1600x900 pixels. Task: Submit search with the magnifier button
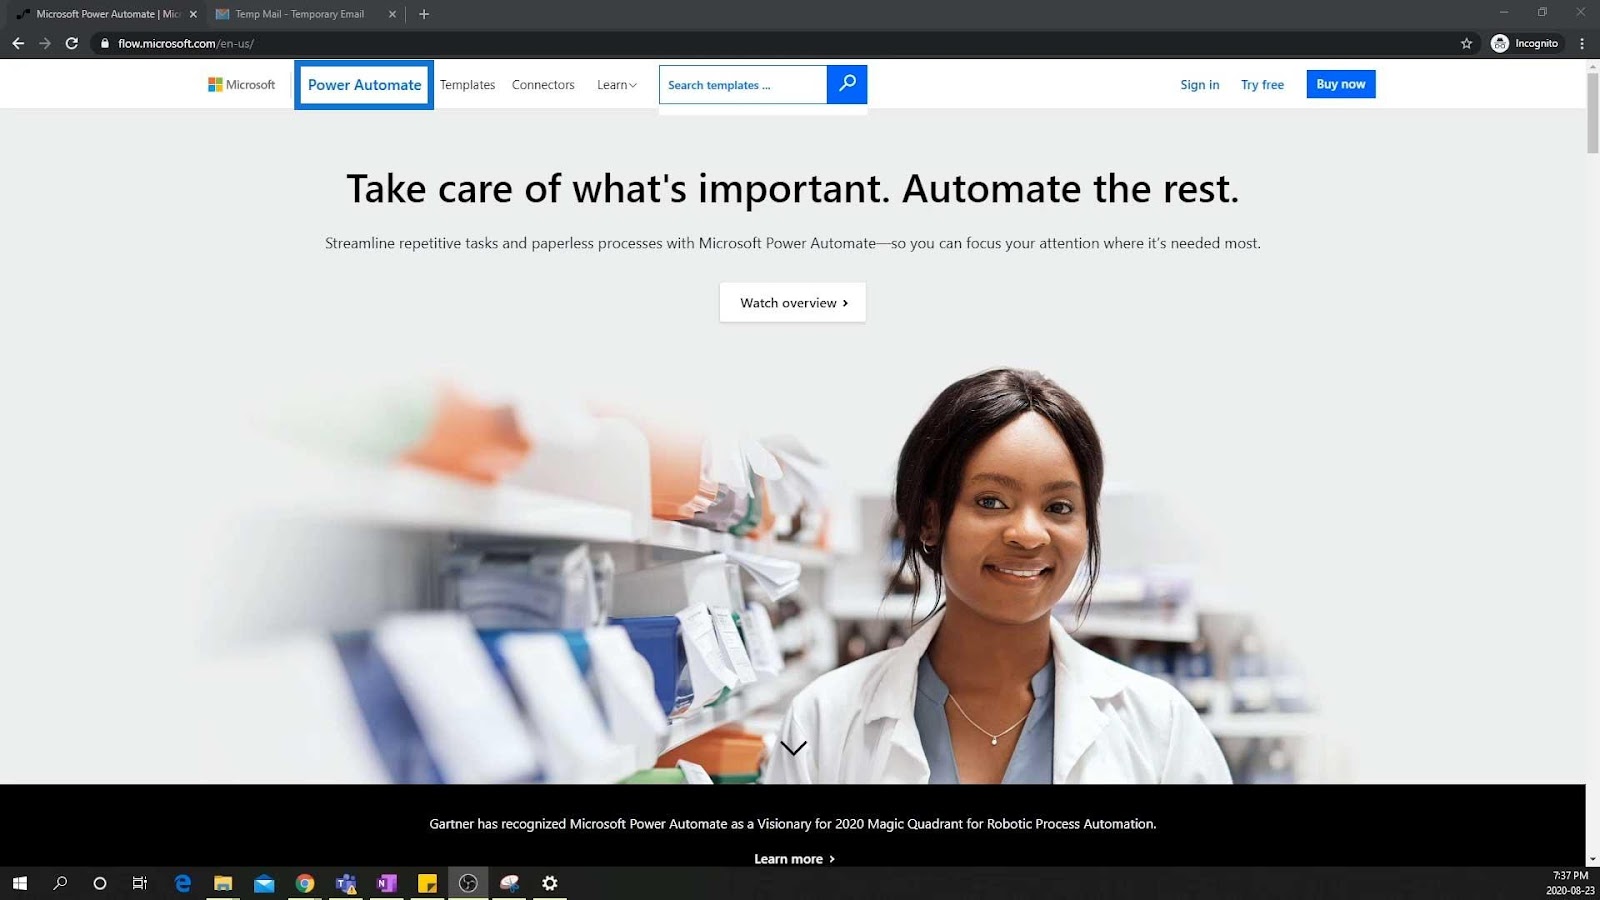847,84
